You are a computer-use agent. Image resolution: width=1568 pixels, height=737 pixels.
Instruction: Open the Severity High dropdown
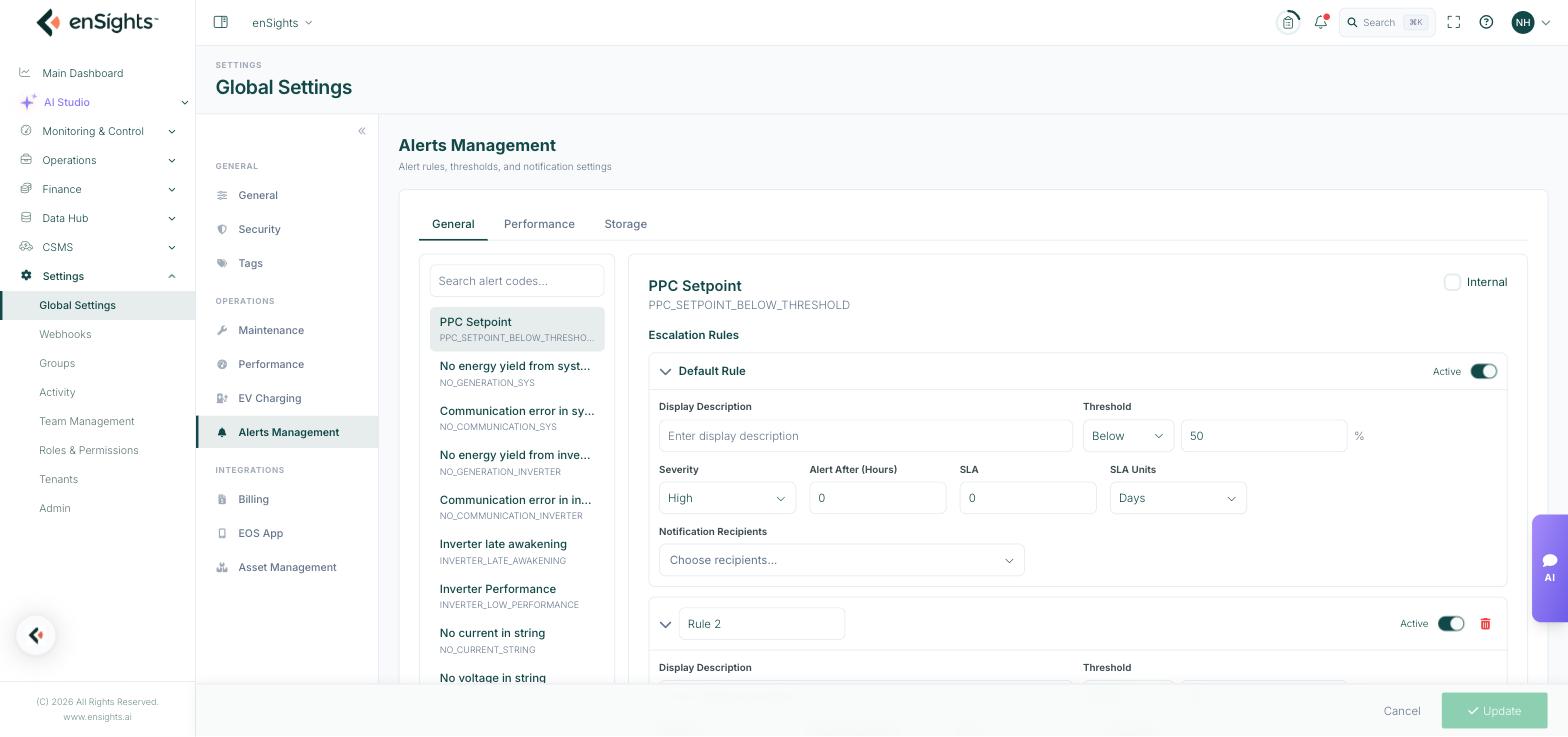pos(727,498)
